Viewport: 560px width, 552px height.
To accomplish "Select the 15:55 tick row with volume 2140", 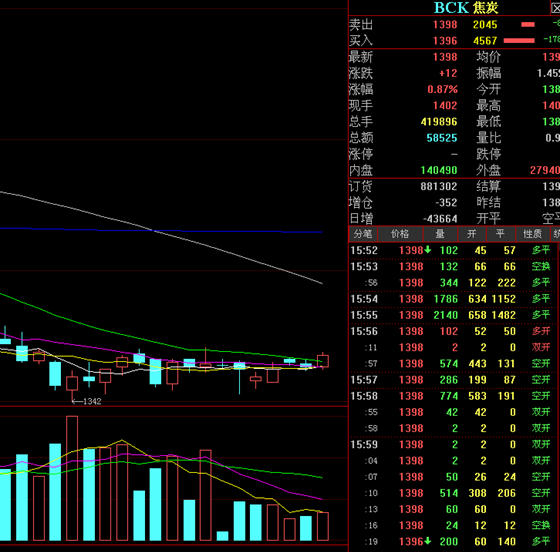I will (453, 315).
